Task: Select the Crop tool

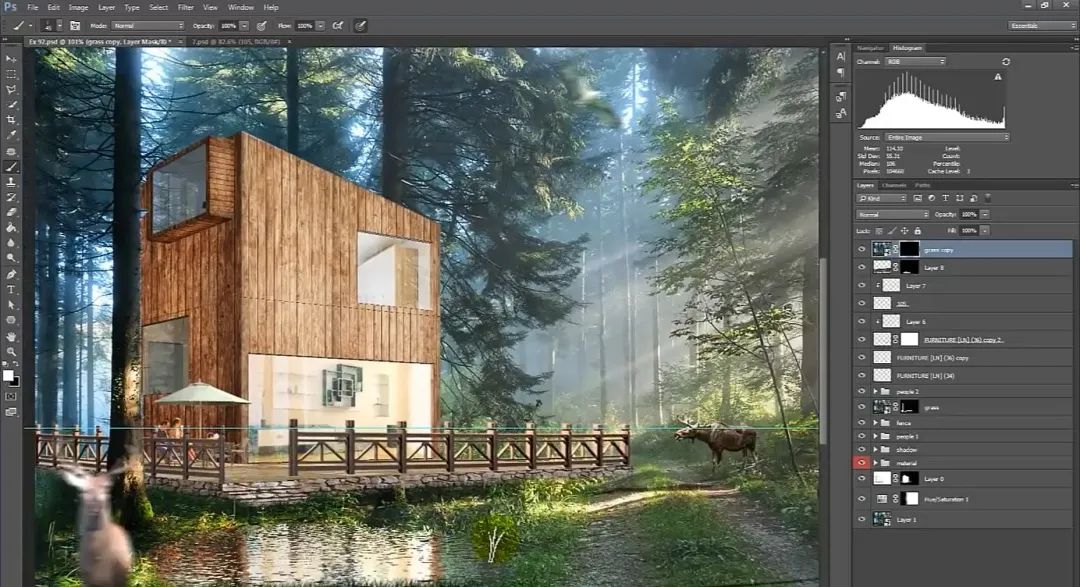Action: pos(12,119)
